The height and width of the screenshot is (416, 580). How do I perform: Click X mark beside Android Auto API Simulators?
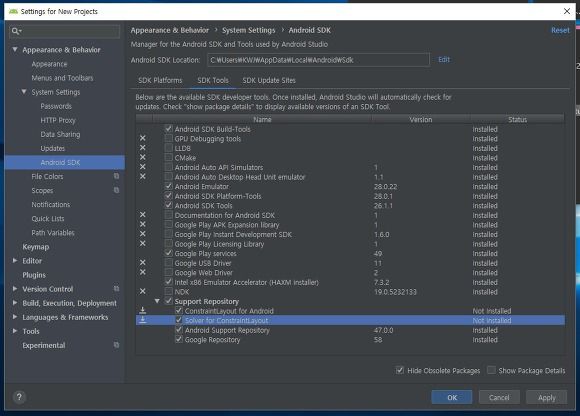pyautogui.click(x=142, y=167)
